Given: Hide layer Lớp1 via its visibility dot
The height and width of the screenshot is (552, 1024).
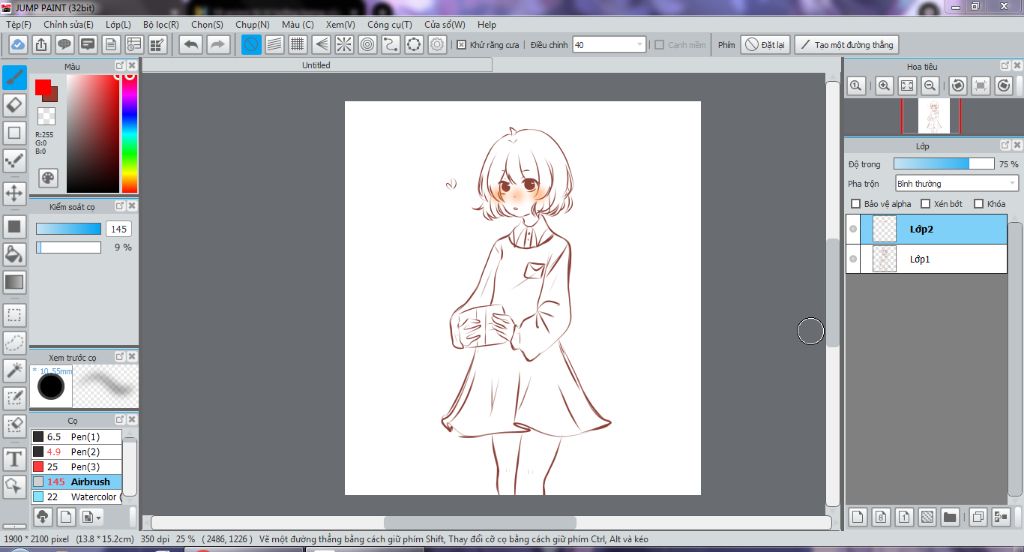Looking at the screenshot, I should click(853, 259).
